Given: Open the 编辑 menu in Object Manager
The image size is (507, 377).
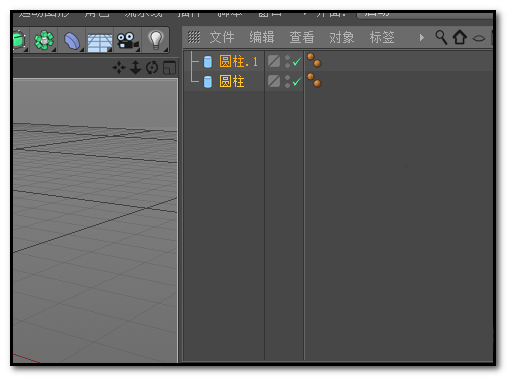Looking at the screenshot, I should 262,37.
